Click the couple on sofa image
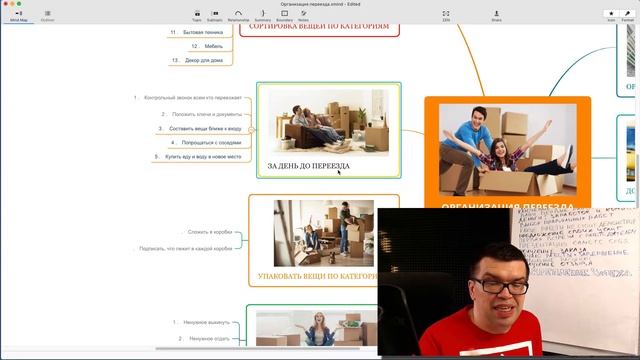Screen dimensions: 640x360 click(x=329, y=122)
